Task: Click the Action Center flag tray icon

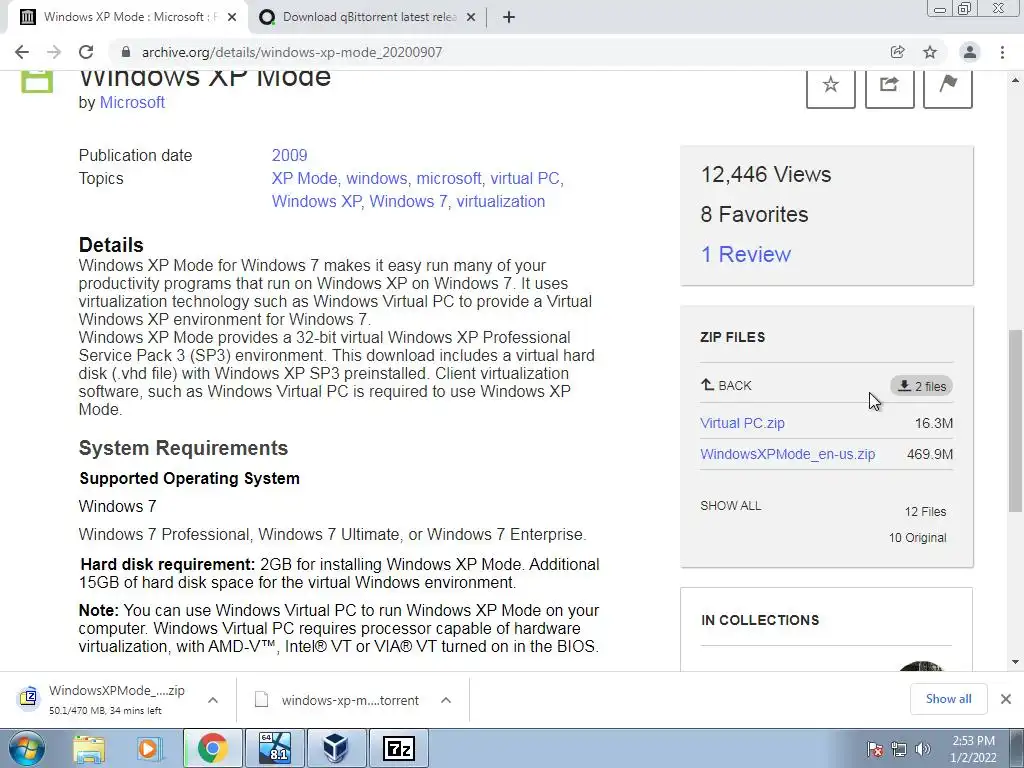Action: click(x=875, y=749)
